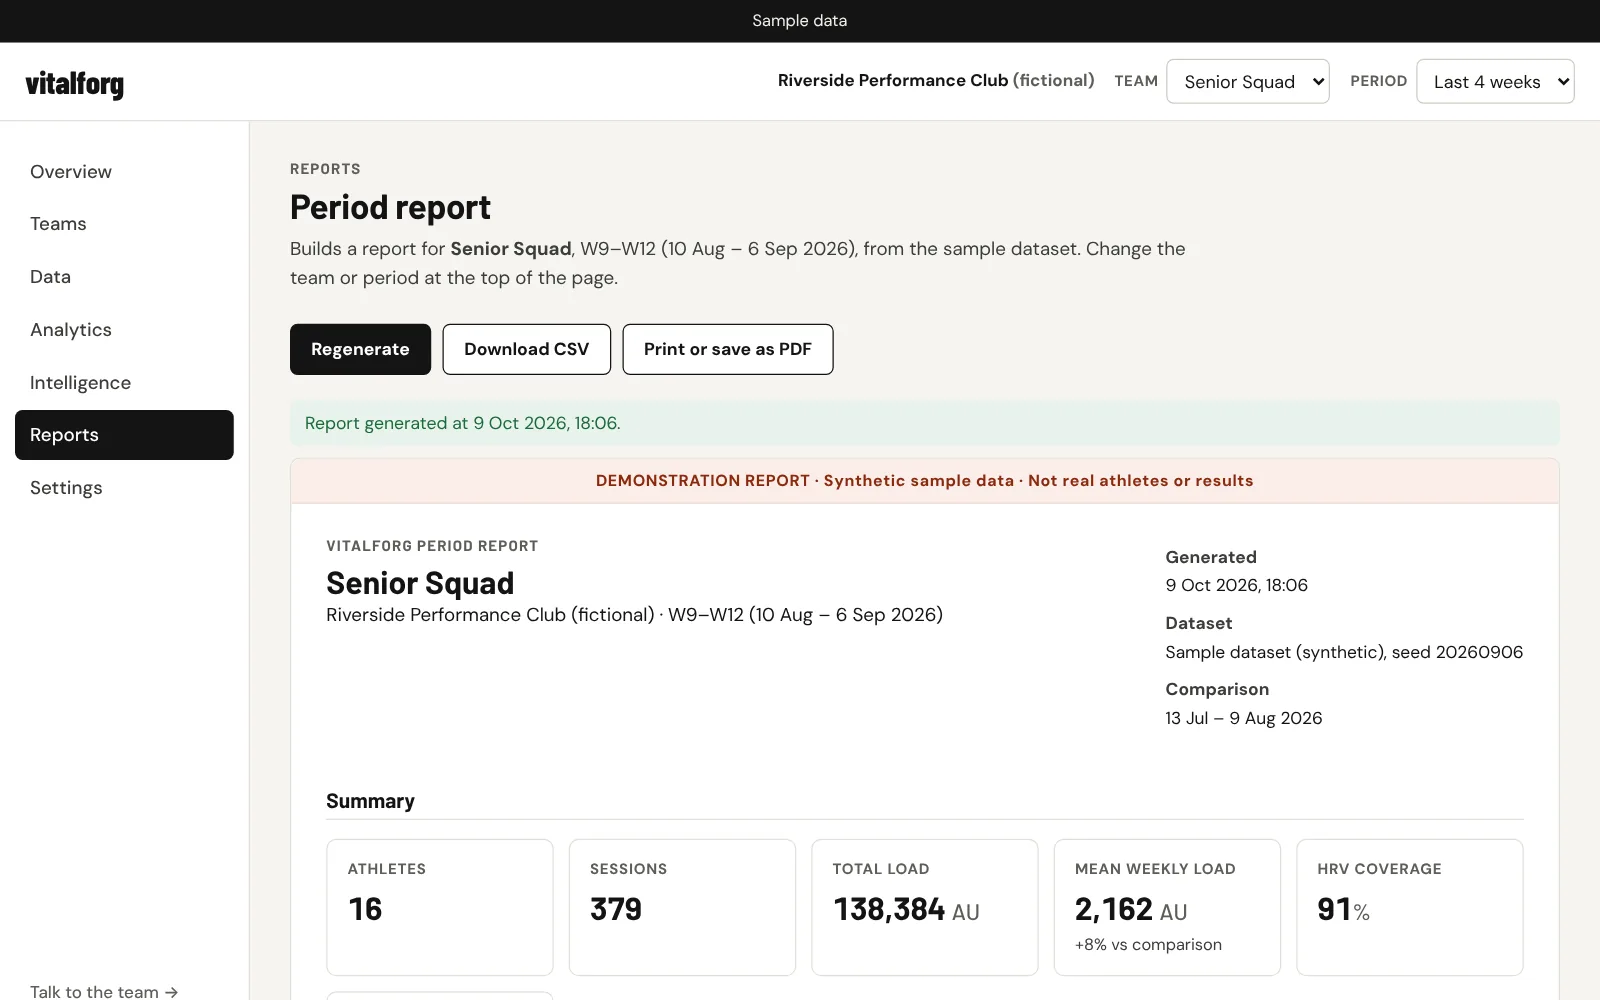Click the DEMONSTRATION REPORT banner text

click(924, 481)
